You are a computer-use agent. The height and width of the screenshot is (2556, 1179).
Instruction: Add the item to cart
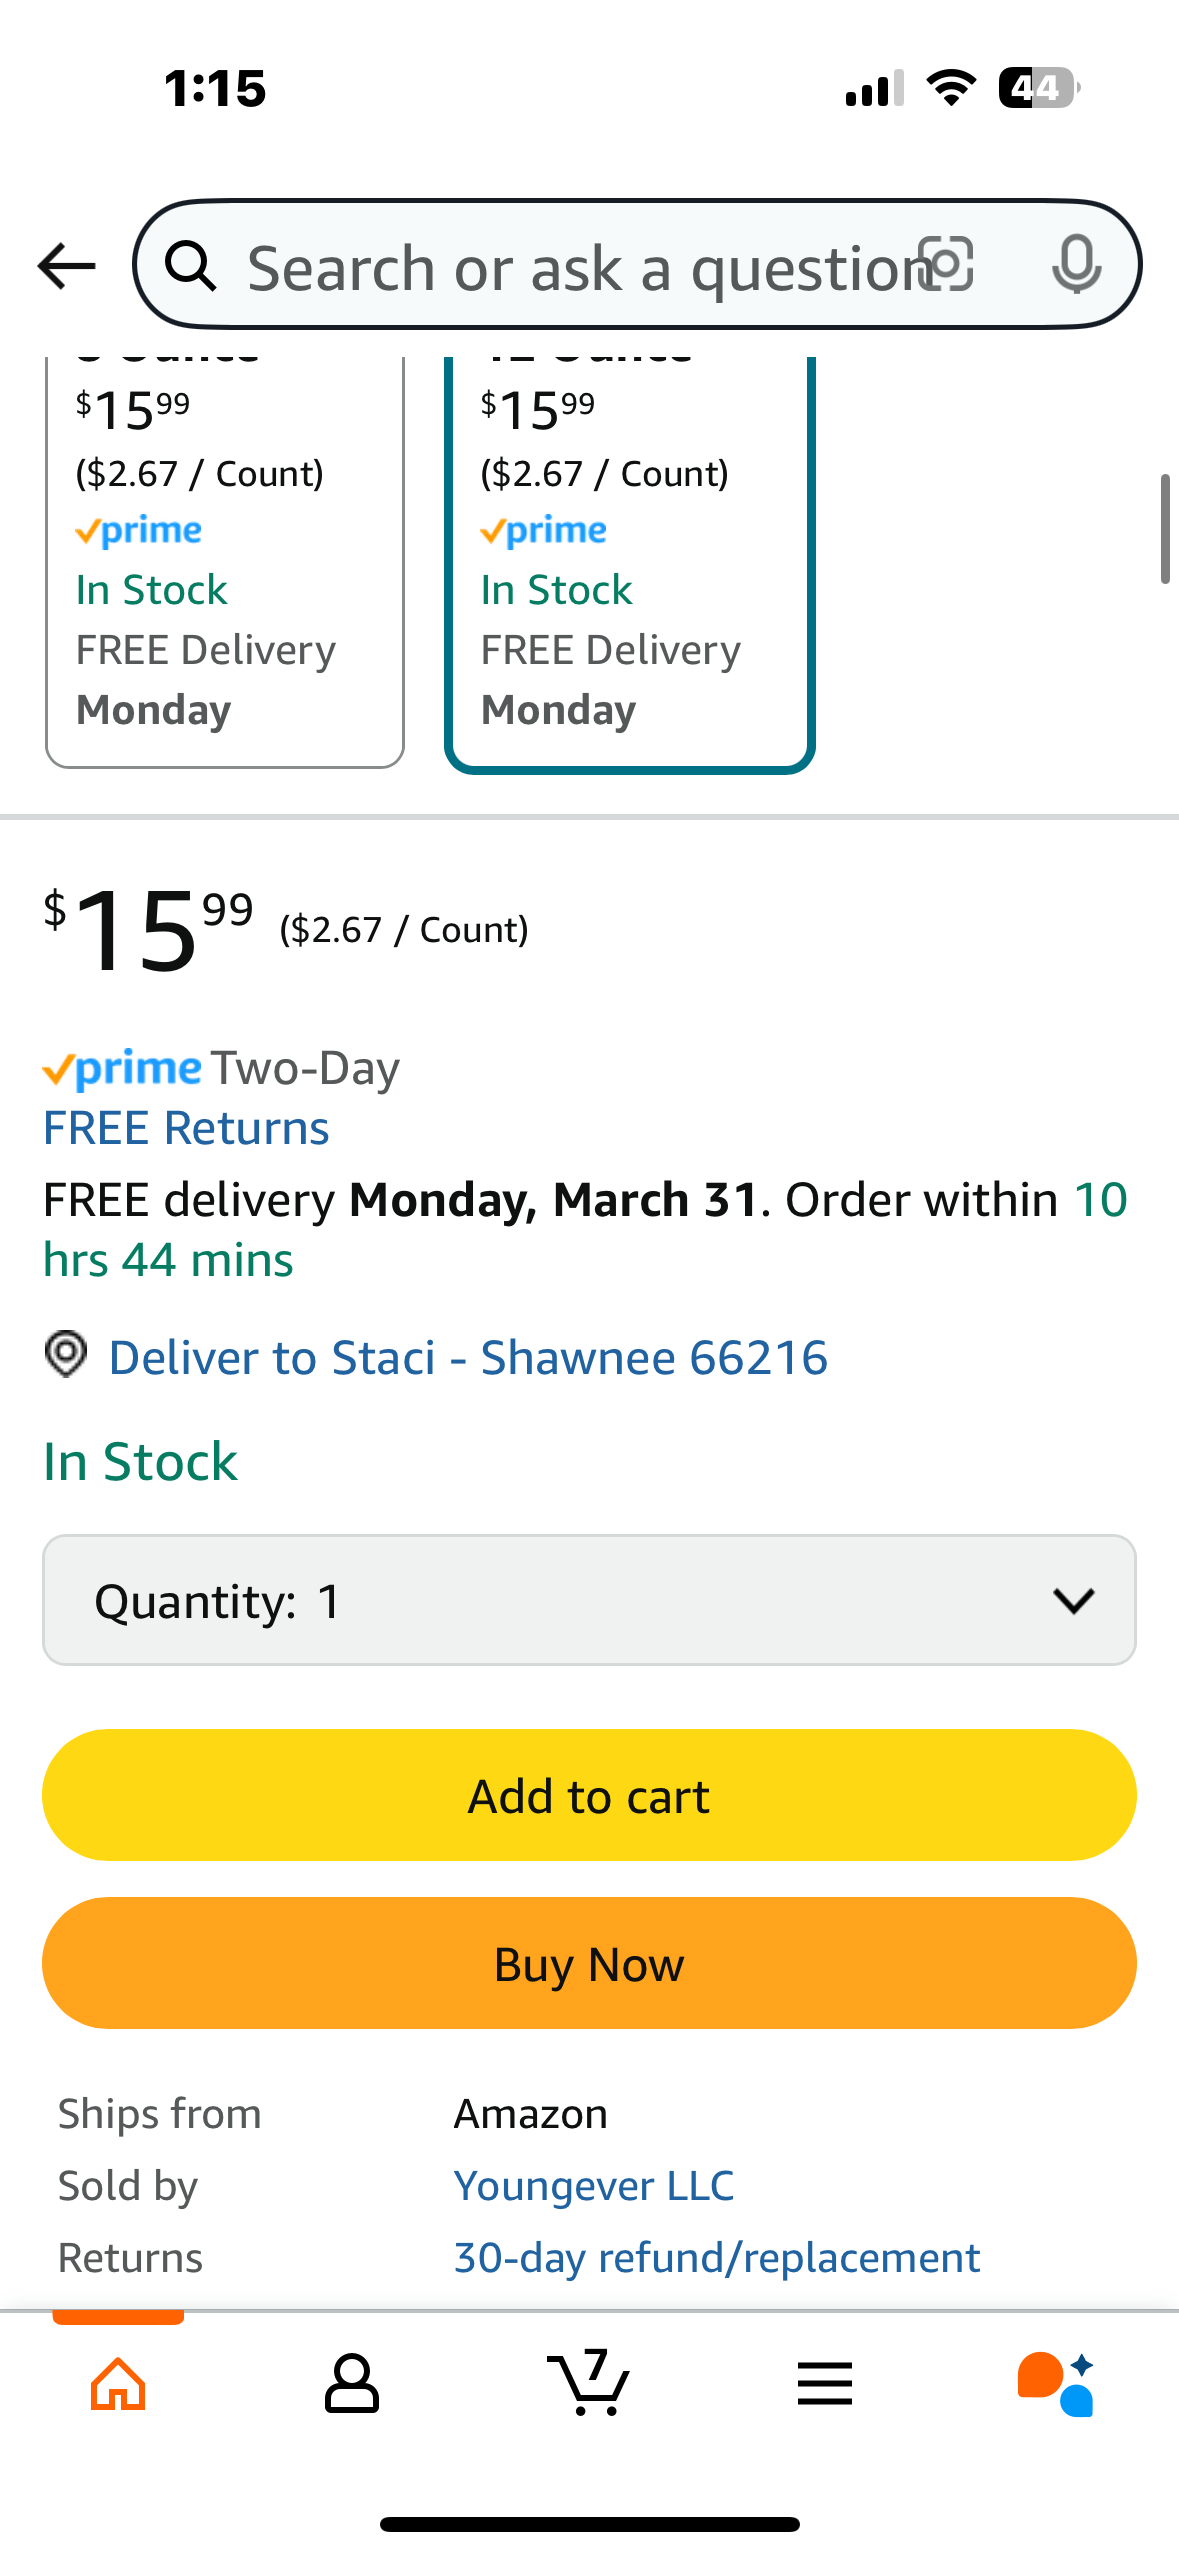[x=589, y=1795]
